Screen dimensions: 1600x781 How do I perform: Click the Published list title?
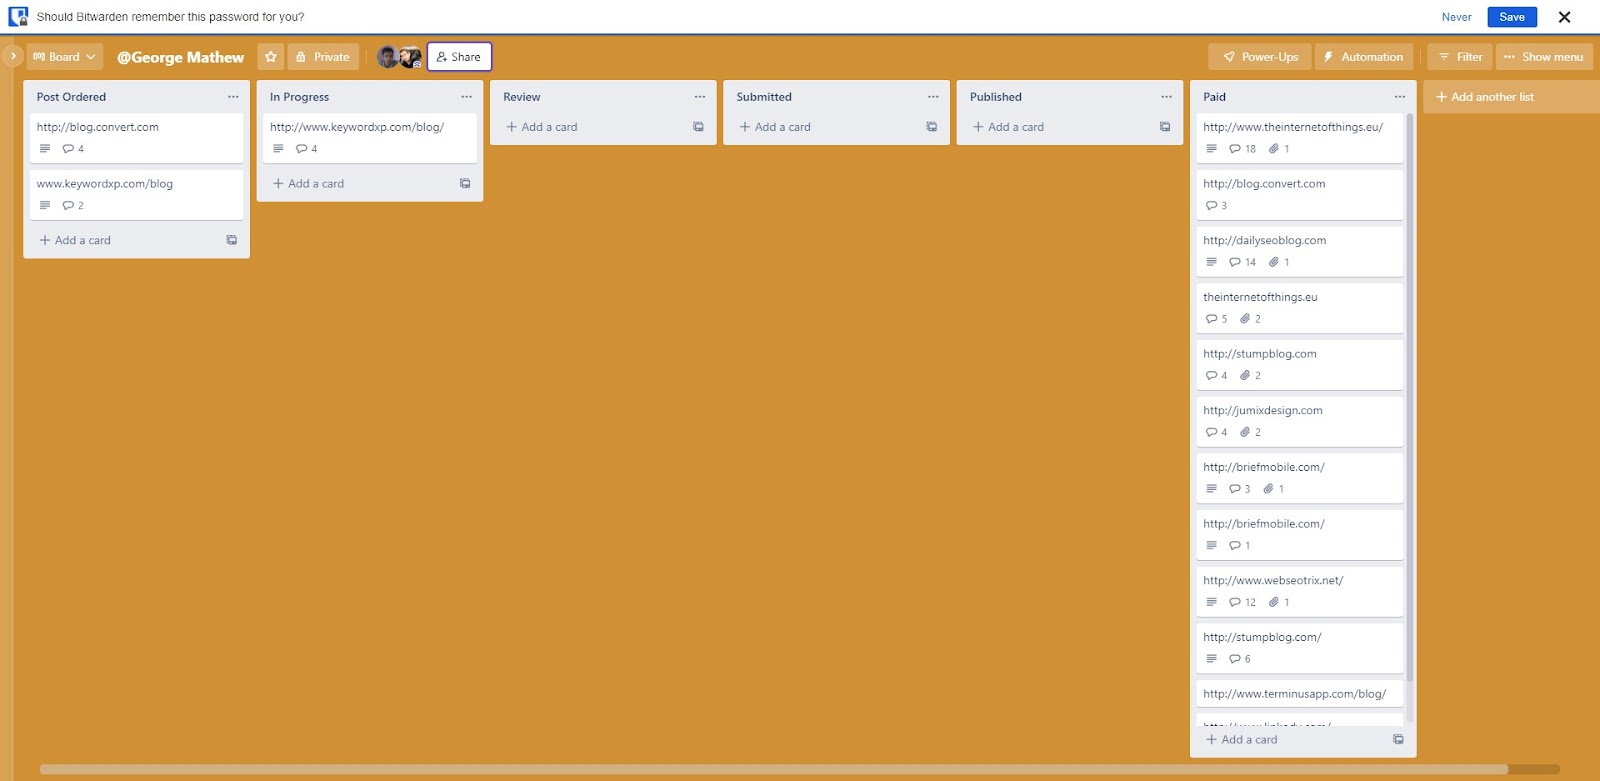pyautogui.click(x=996, y=97)
